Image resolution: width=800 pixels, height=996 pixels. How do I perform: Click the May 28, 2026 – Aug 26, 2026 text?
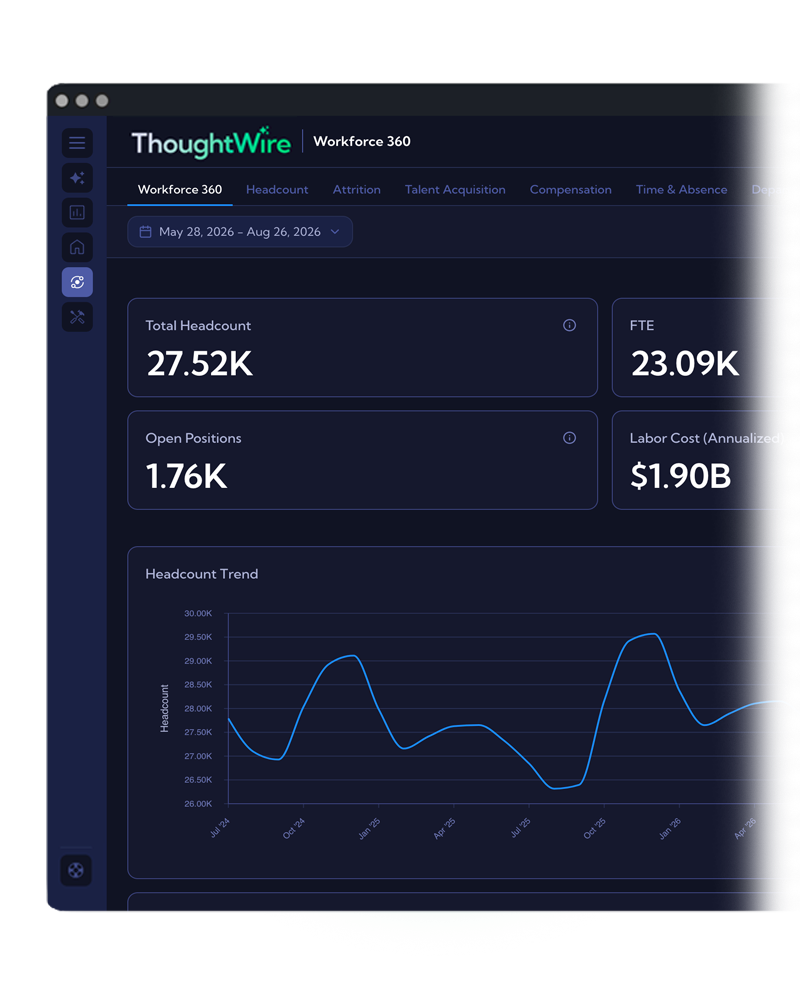click(x=240, y=232)
